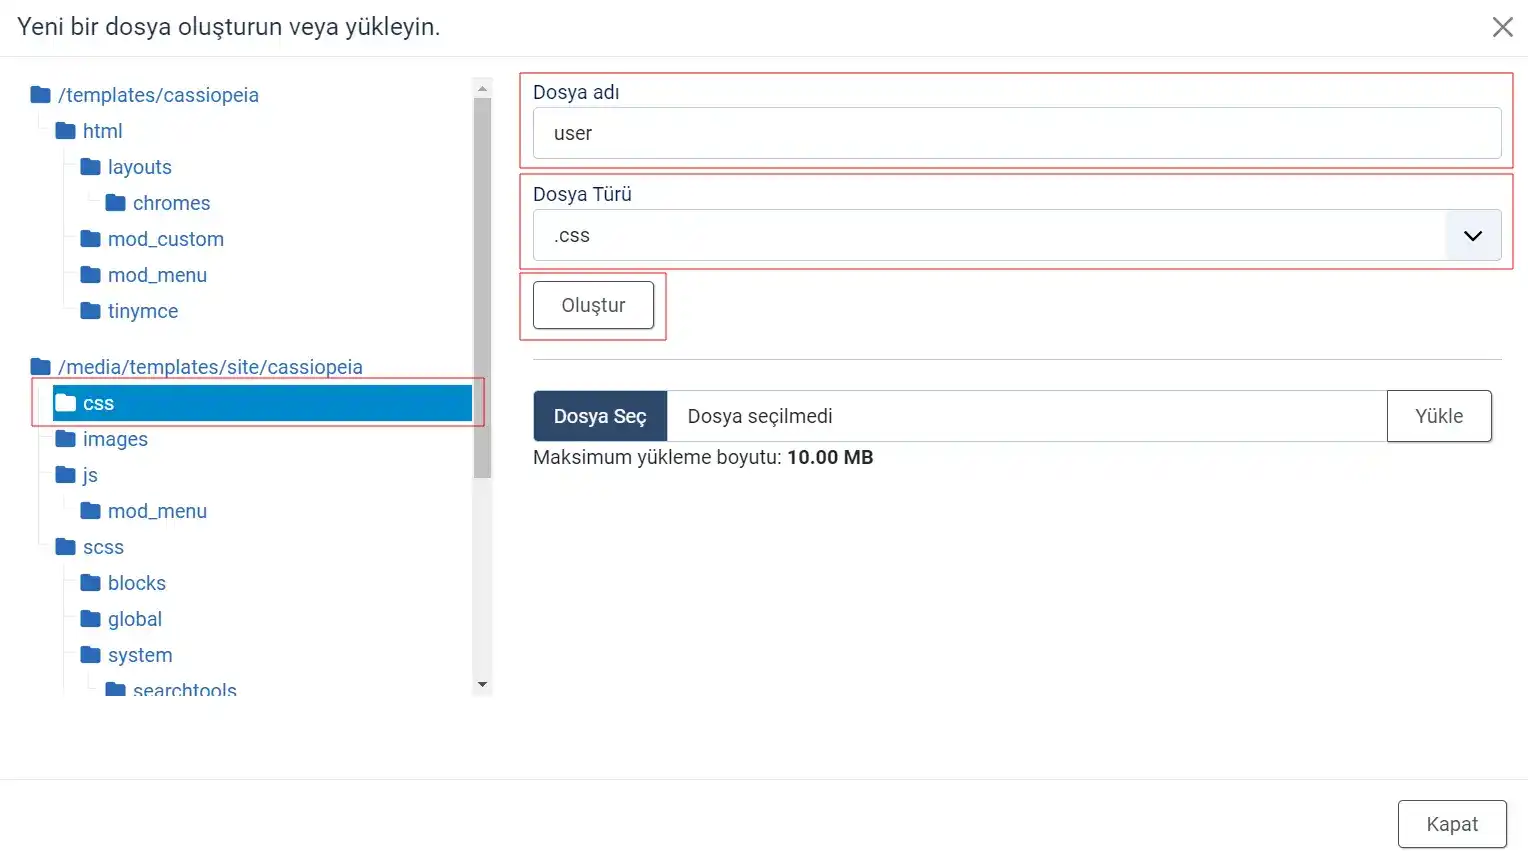This screenshot has width=1528, height=863.
Task: Click the folder icon next to scss
Action: [64, 546]
